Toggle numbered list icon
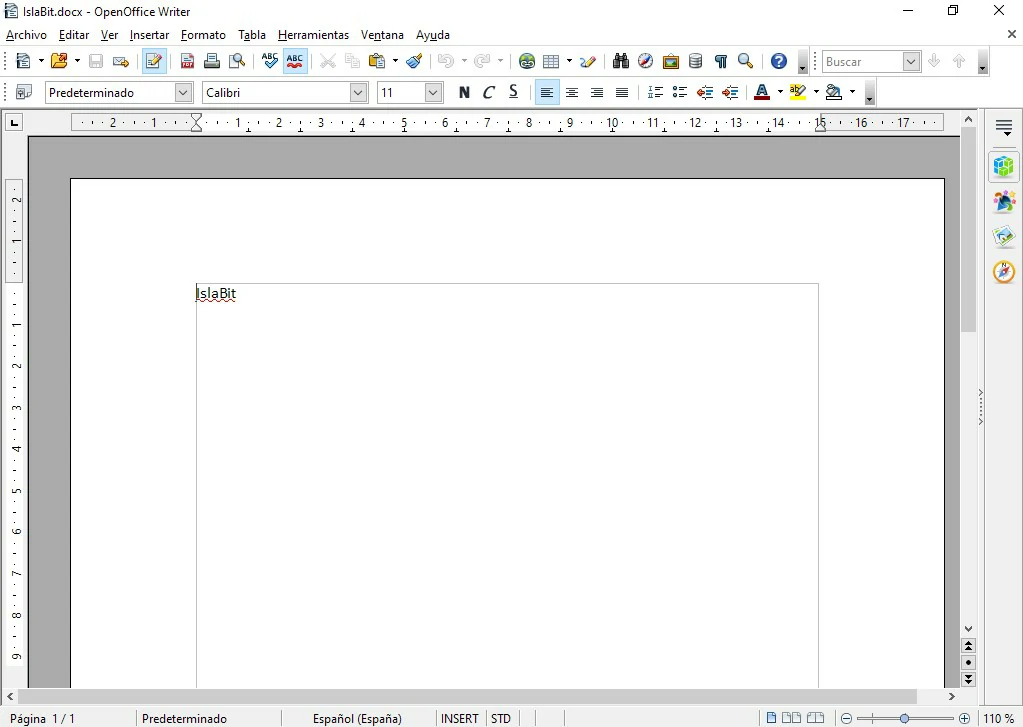Screen dimensions: 1023x727 coord(655,92)
